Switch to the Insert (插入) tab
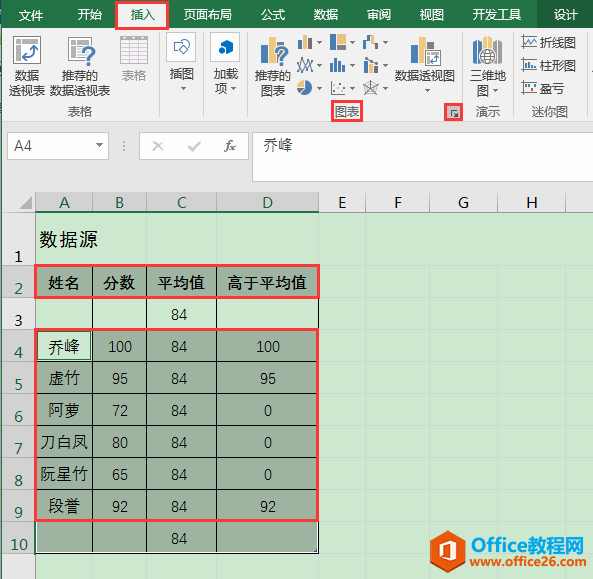The height and width of the screenshot is (579, 593). [x=142, y=15]
